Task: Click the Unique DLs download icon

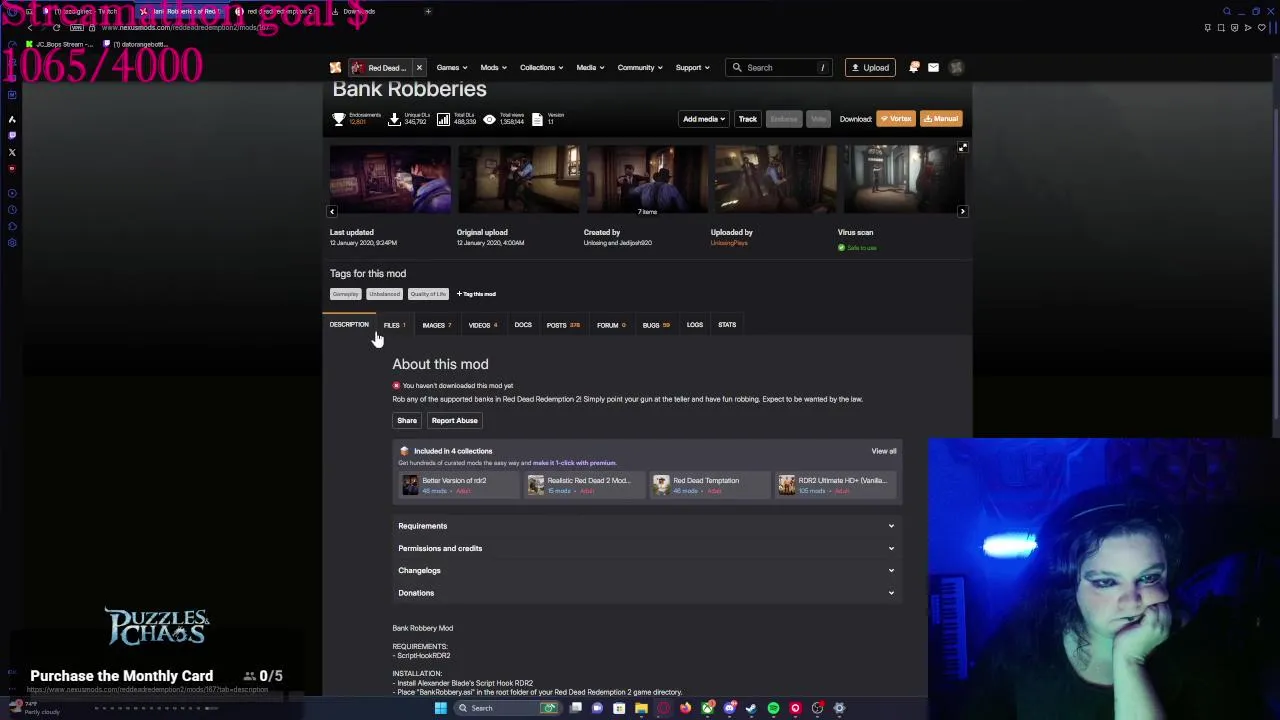Action: (x=394, y=119)
